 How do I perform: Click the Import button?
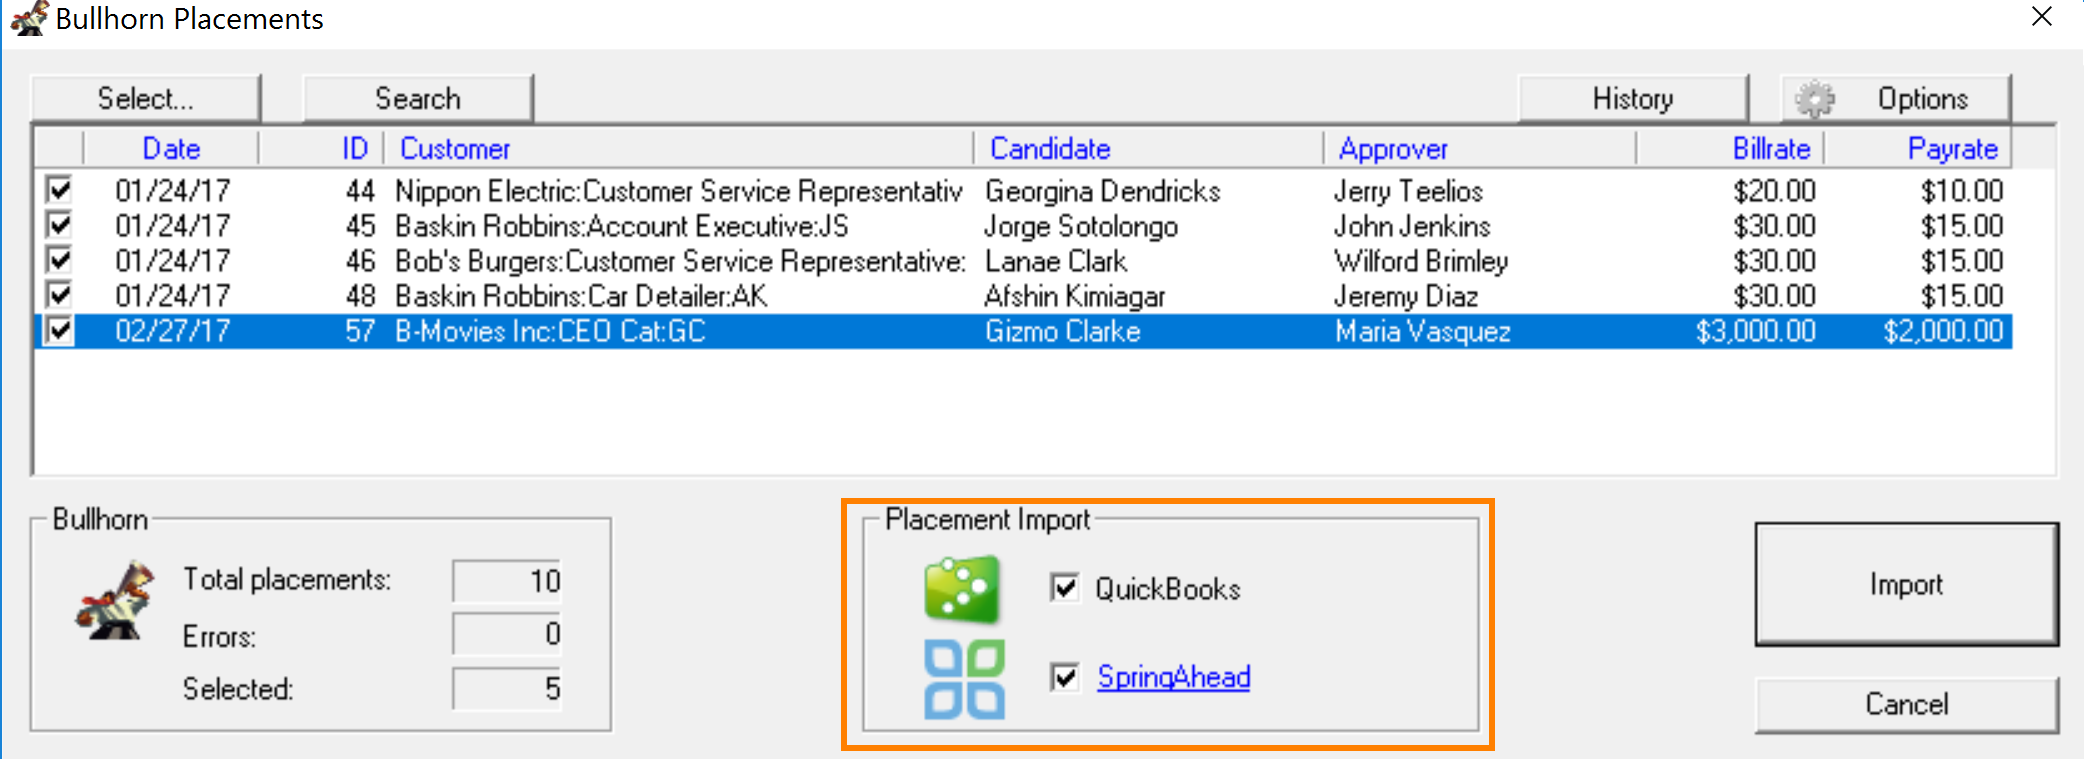tap(1906, 584)
